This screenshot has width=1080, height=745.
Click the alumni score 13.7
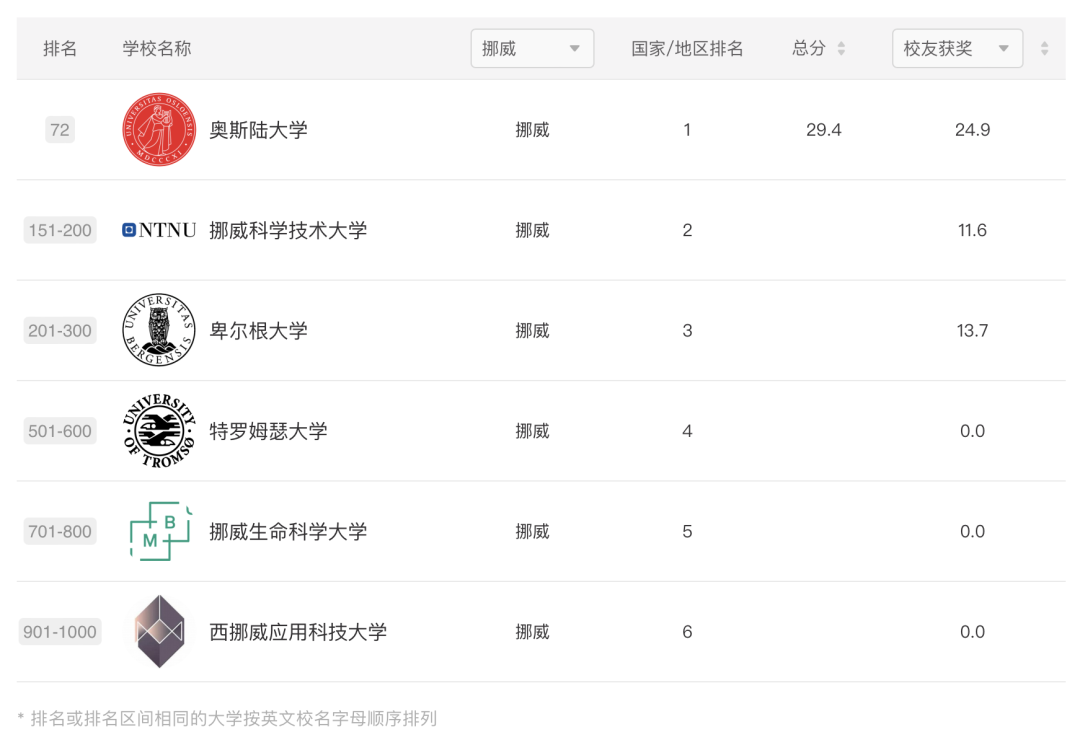pos(973,330)
